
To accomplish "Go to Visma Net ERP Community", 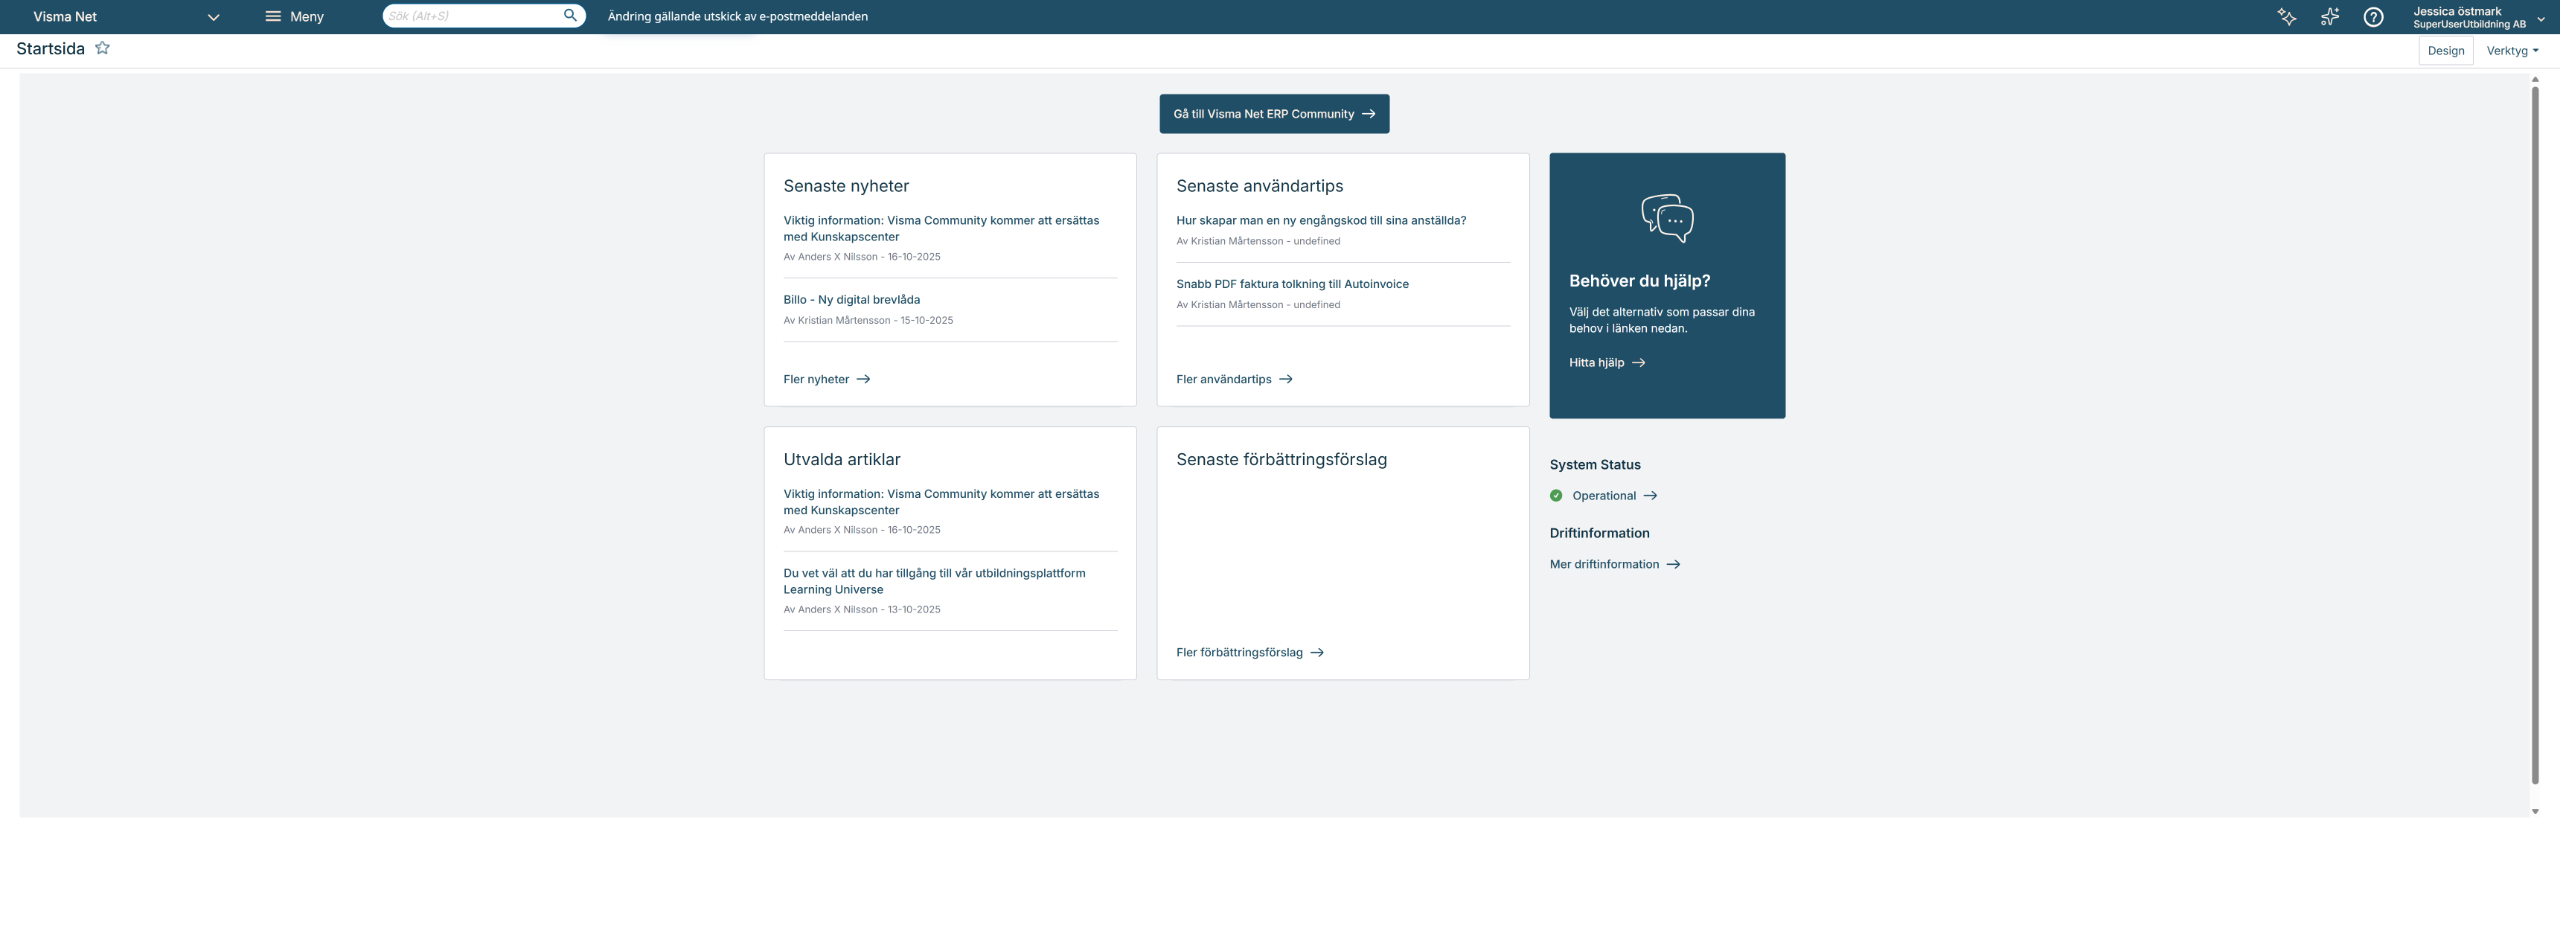I will tap(1274, 114).
